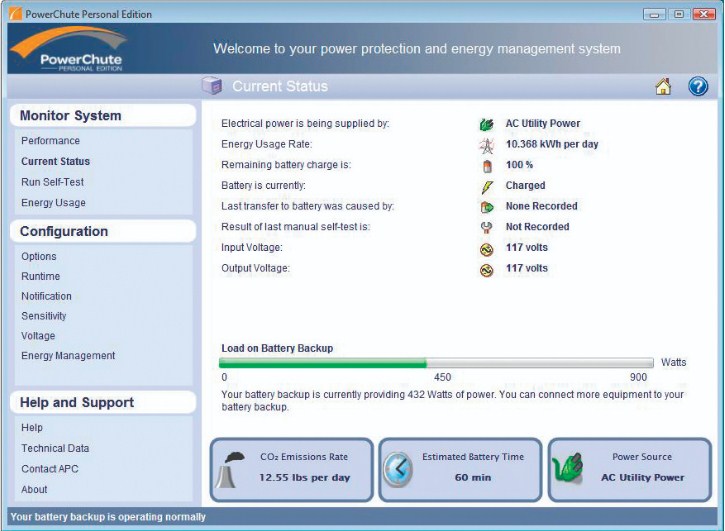725x531 pixels.
Task: Open the Performance page
Action: [50, 141]
